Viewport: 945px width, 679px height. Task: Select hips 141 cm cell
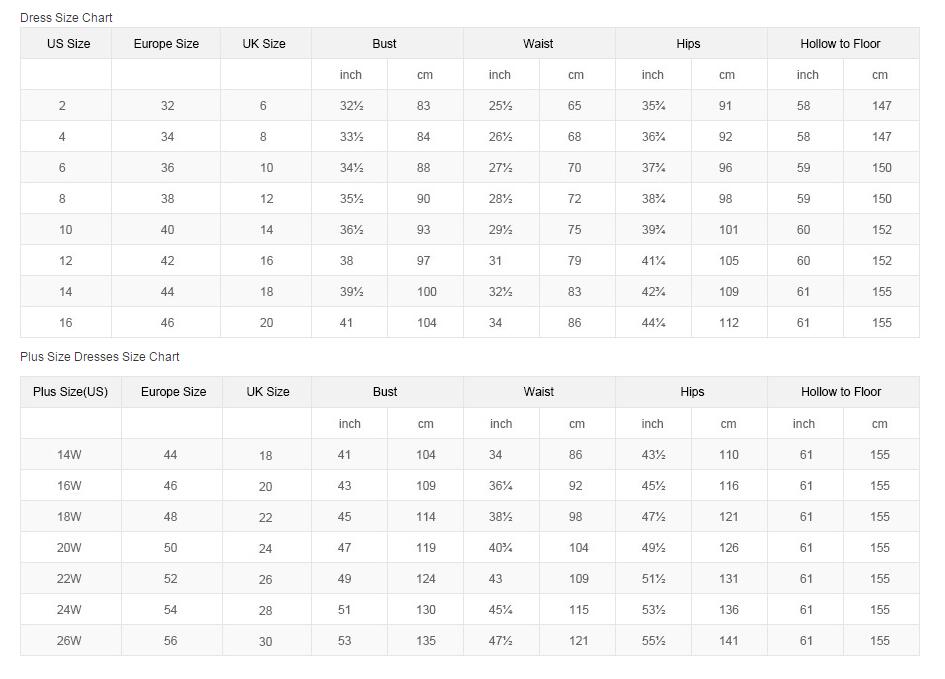[x=729, y=641]
